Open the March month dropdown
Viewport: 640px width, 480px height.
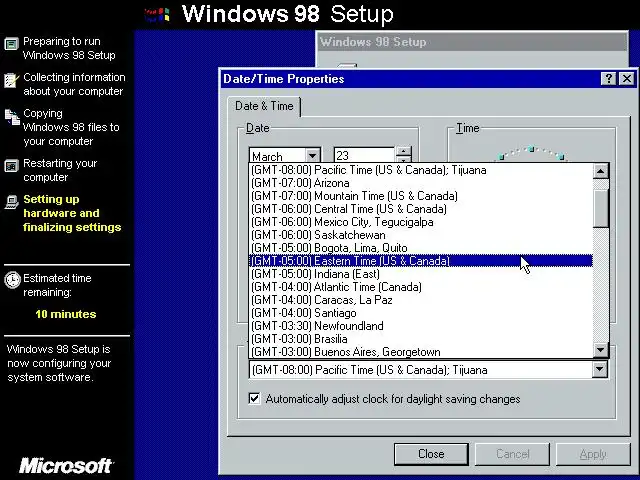(313, 156)
